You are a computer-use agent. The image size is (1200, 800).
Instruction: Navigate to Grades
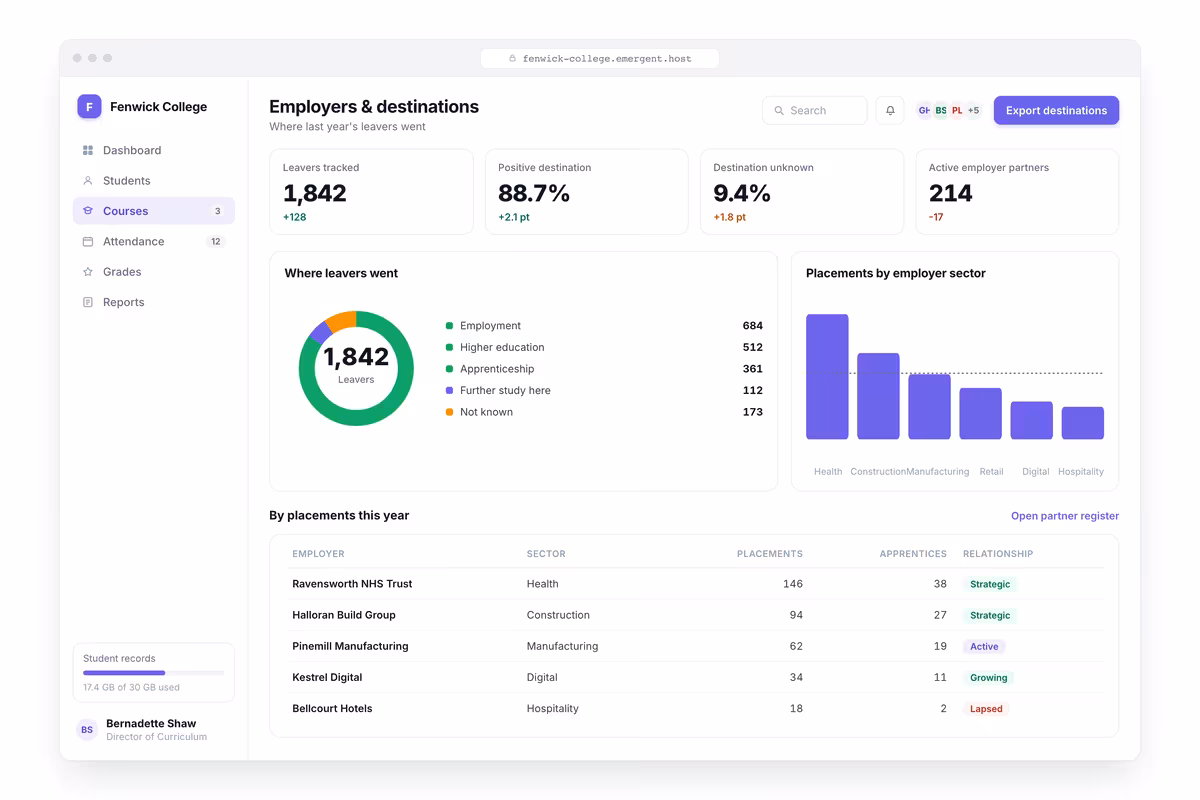pos(154,272)
